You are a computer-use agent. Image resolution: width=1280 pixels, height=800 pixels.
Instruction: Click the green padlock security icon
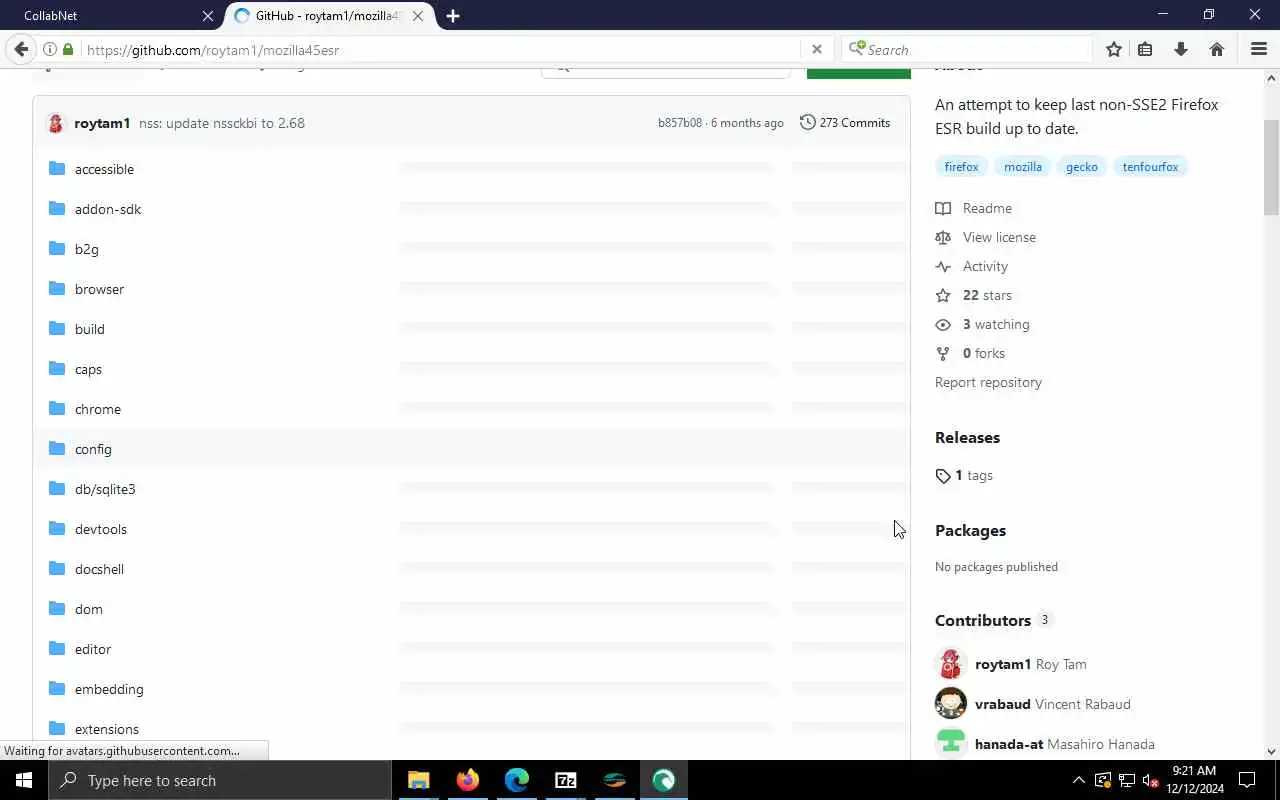68,49
